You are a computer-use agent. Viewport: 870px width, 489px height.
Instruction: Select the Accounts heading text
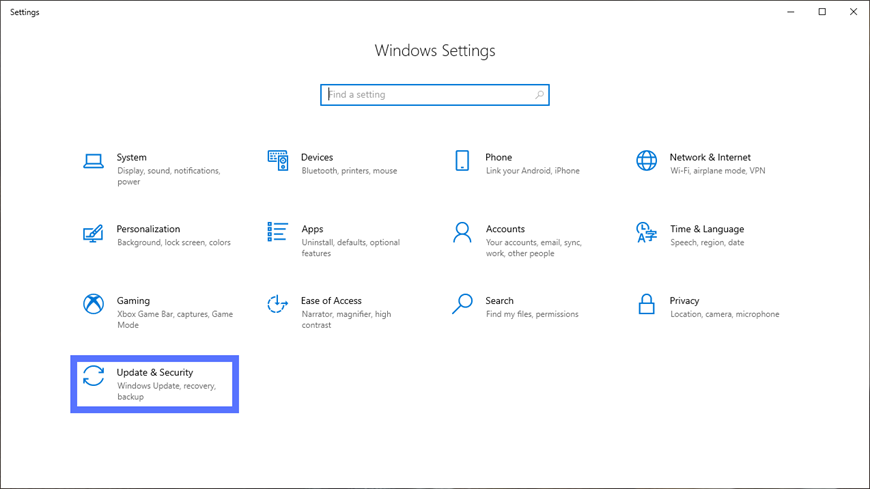pyautogui.click(x=505, y=229)
